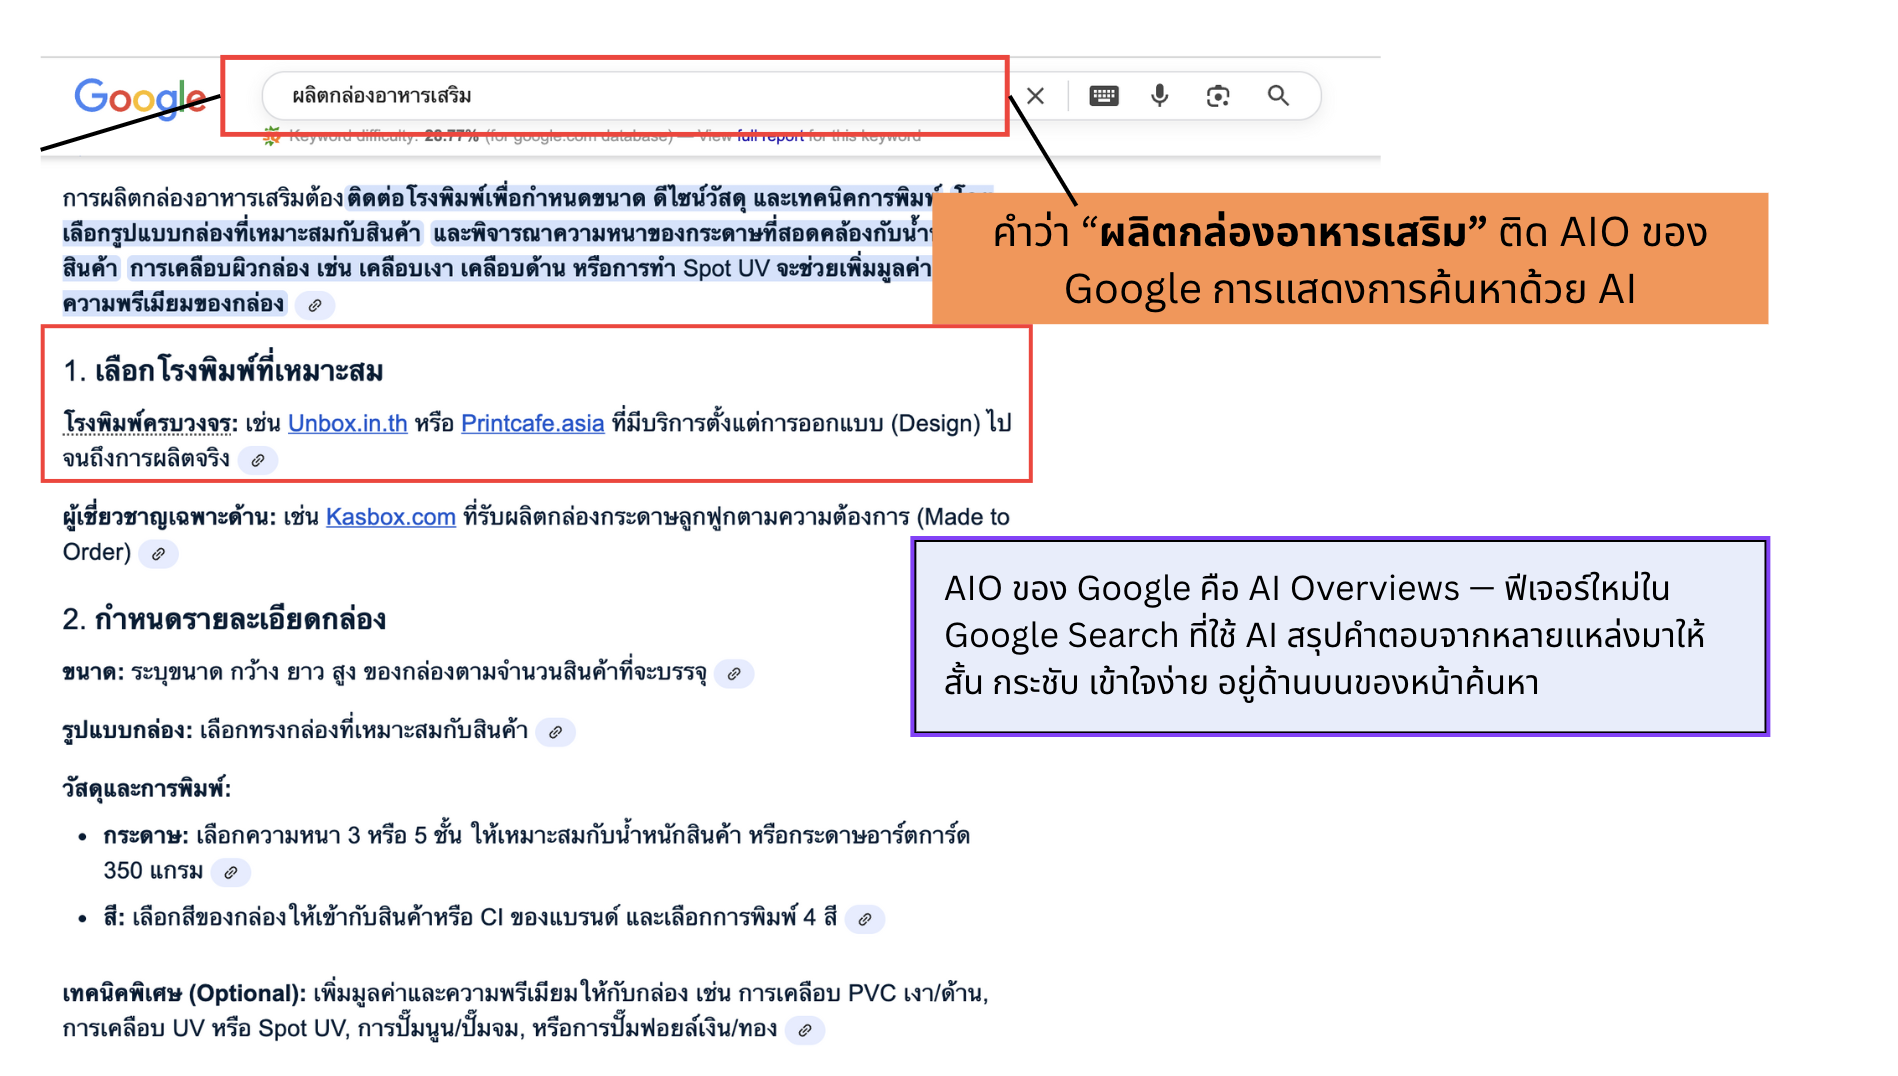1898x1076 pixels.
Task: Click source link icon after 350 แกรม
Action: coord(231,872)
